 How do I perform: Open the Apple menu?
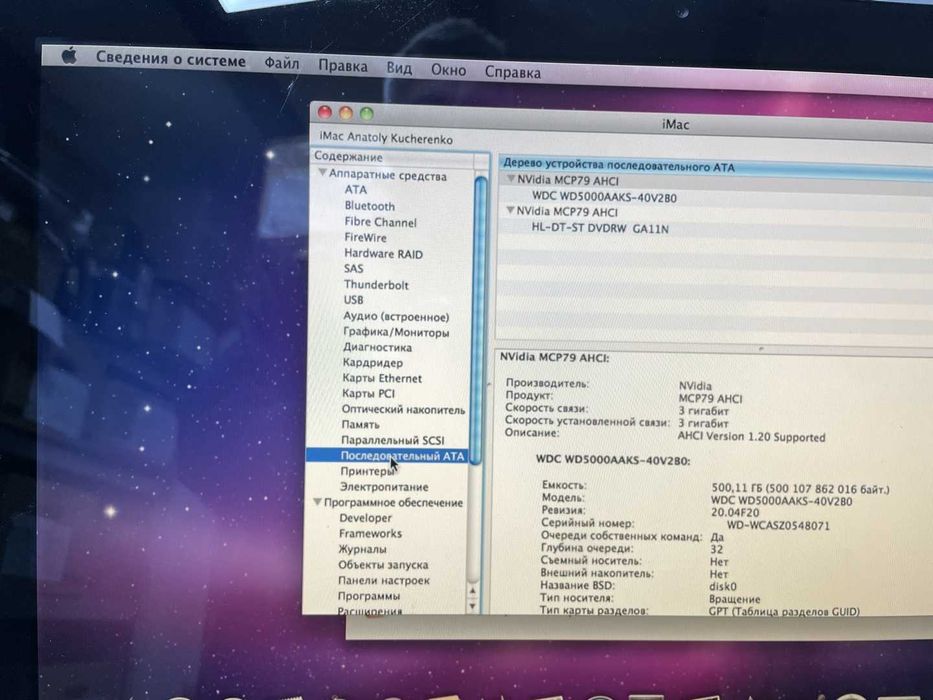click(x=70, y=56)
